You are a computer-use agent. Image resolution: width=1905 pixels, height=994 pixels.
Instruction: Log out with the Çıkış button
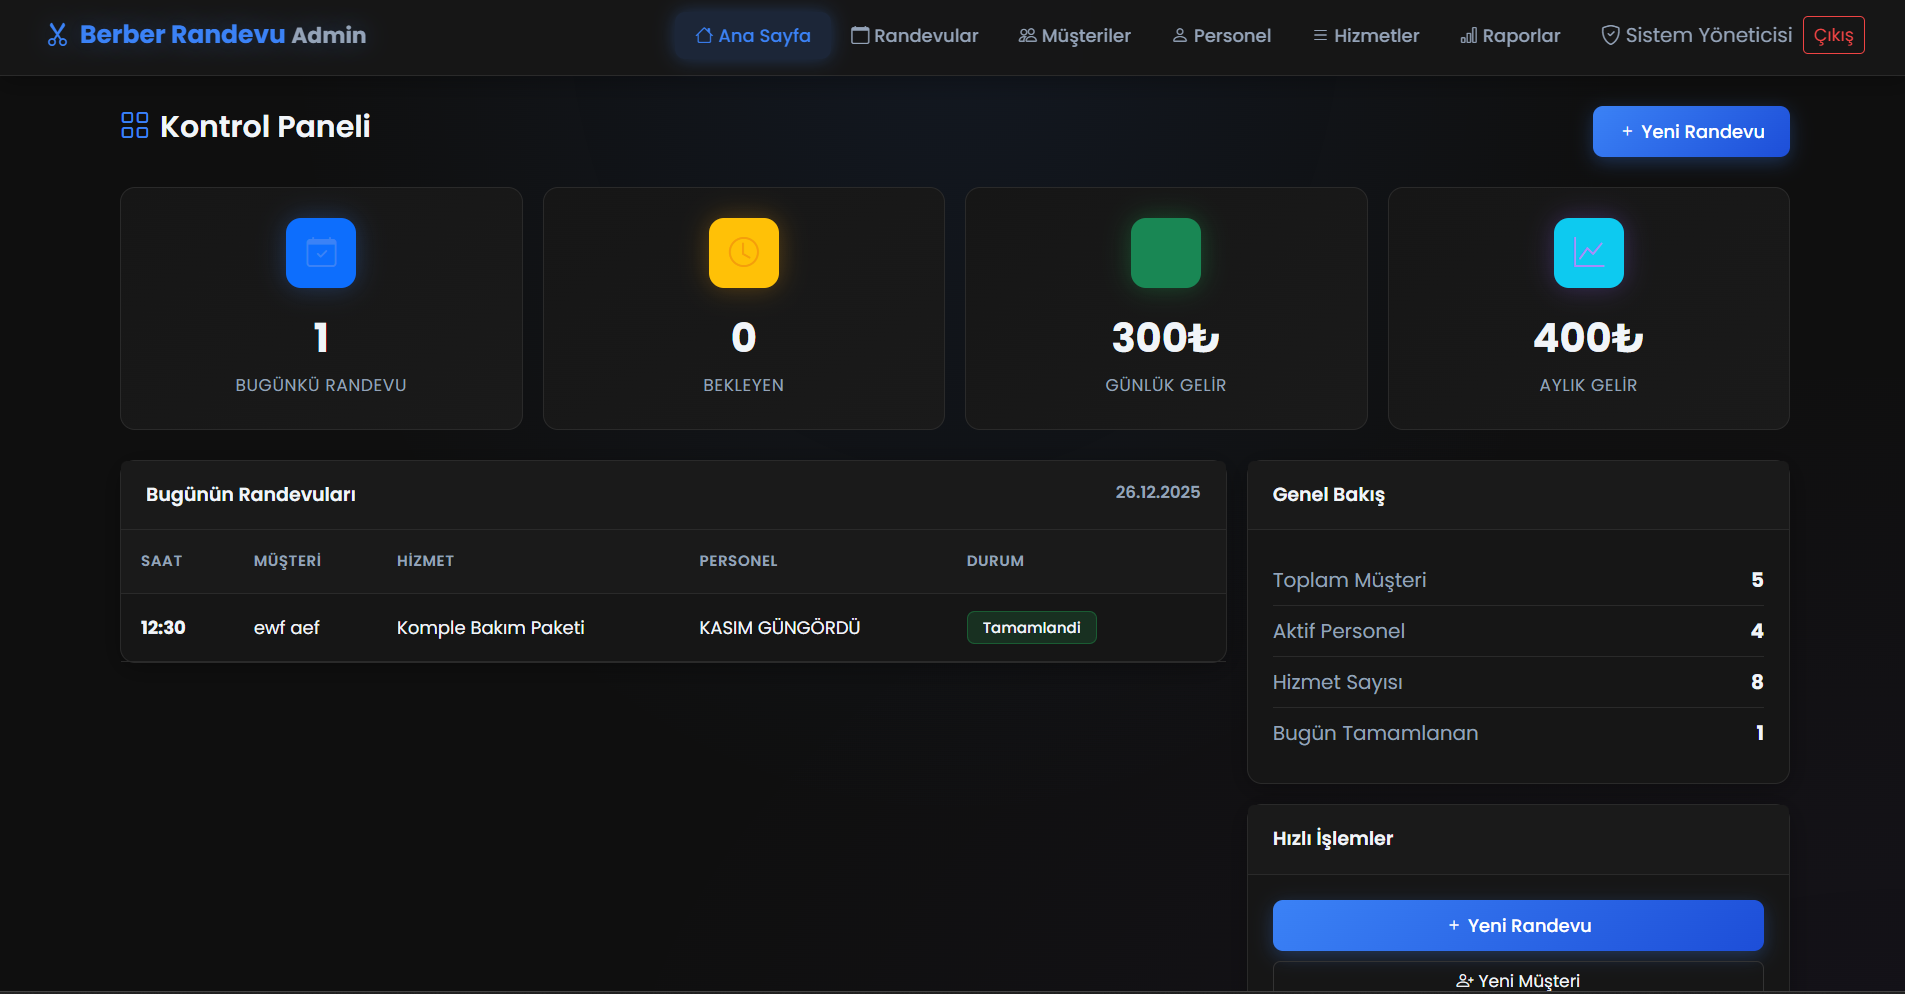(x=1834, y=36)
